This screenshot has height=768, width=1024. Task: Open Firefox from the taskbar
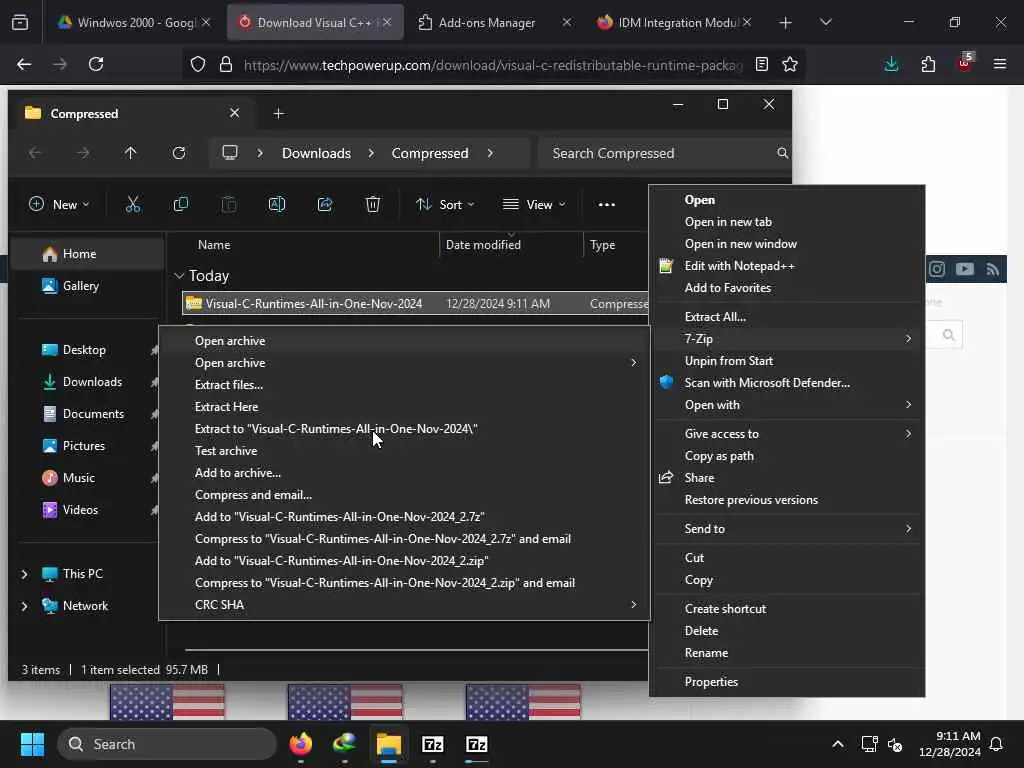pyautogui.click(x=300, y=744)
